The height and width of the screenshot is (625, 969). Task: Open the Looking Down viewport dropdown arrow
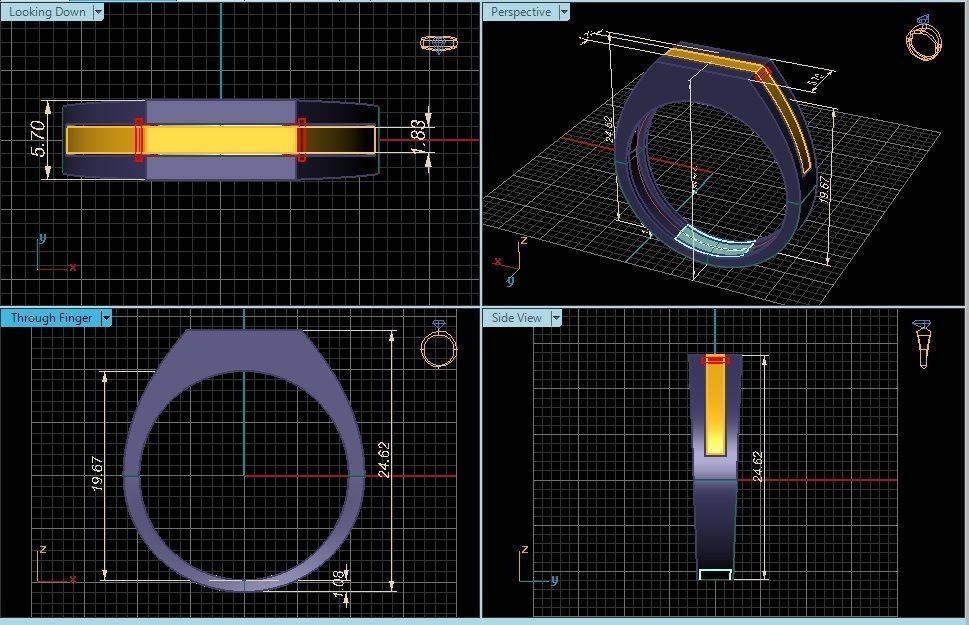pos(98,12)
